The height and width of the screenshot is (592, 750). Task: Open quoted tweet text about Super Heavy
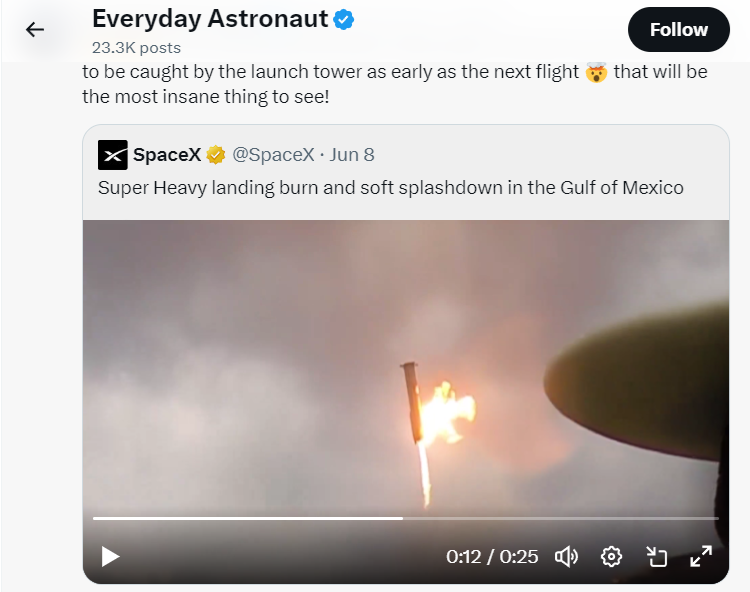coord(390,188)
